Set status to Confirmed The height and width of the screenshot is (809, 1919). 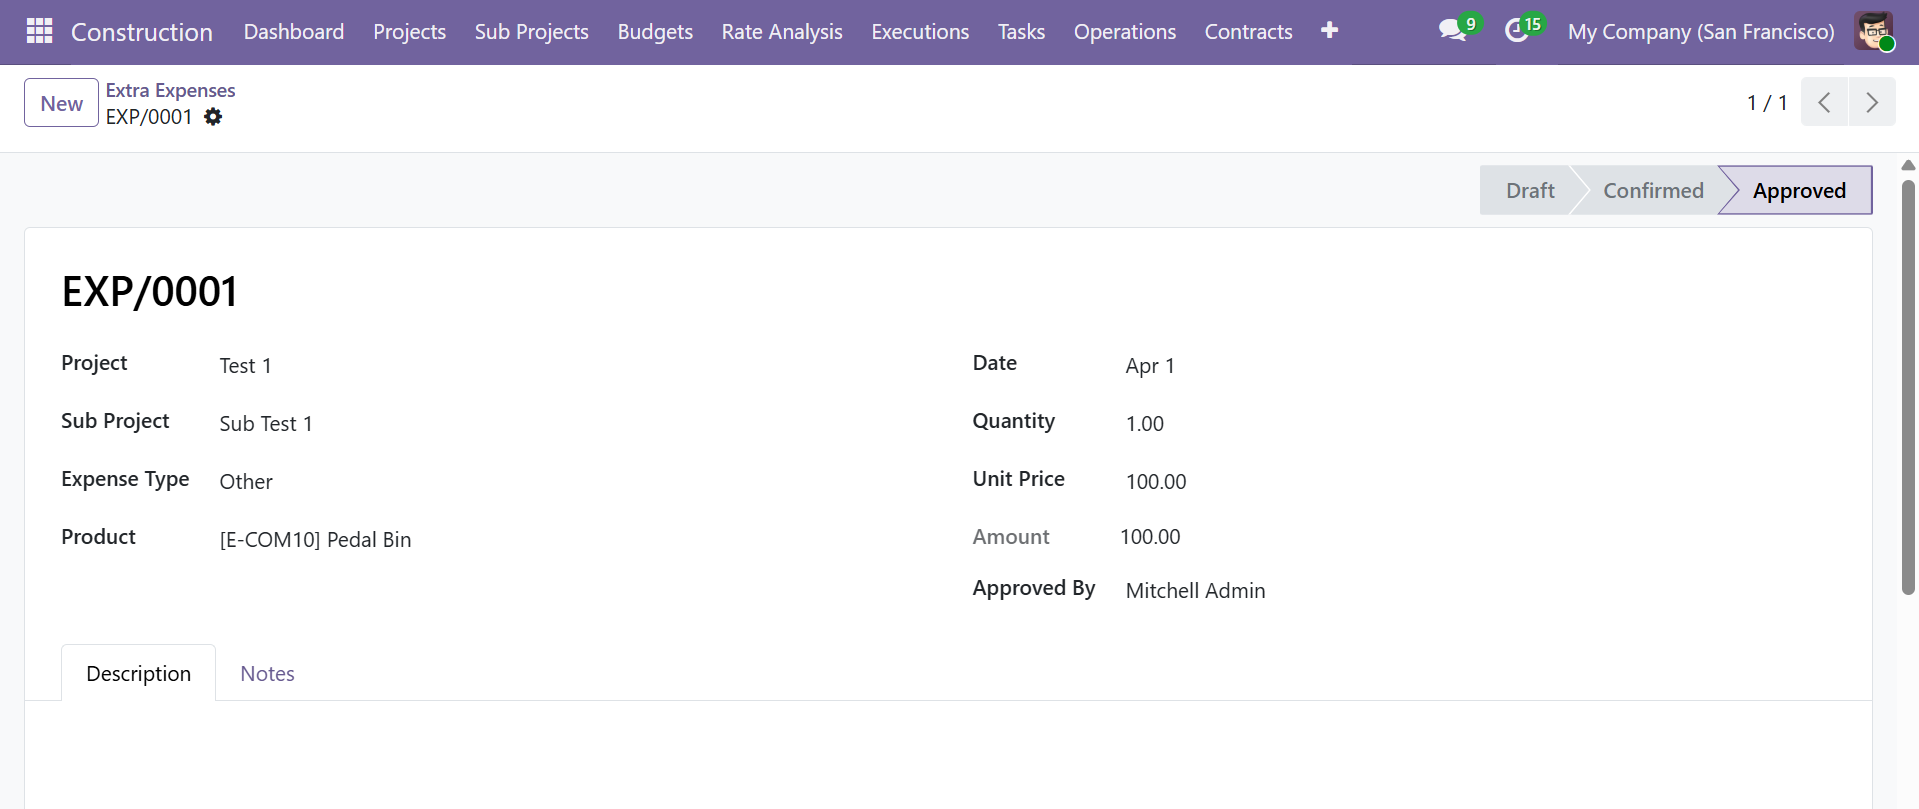pos(1652,191)
